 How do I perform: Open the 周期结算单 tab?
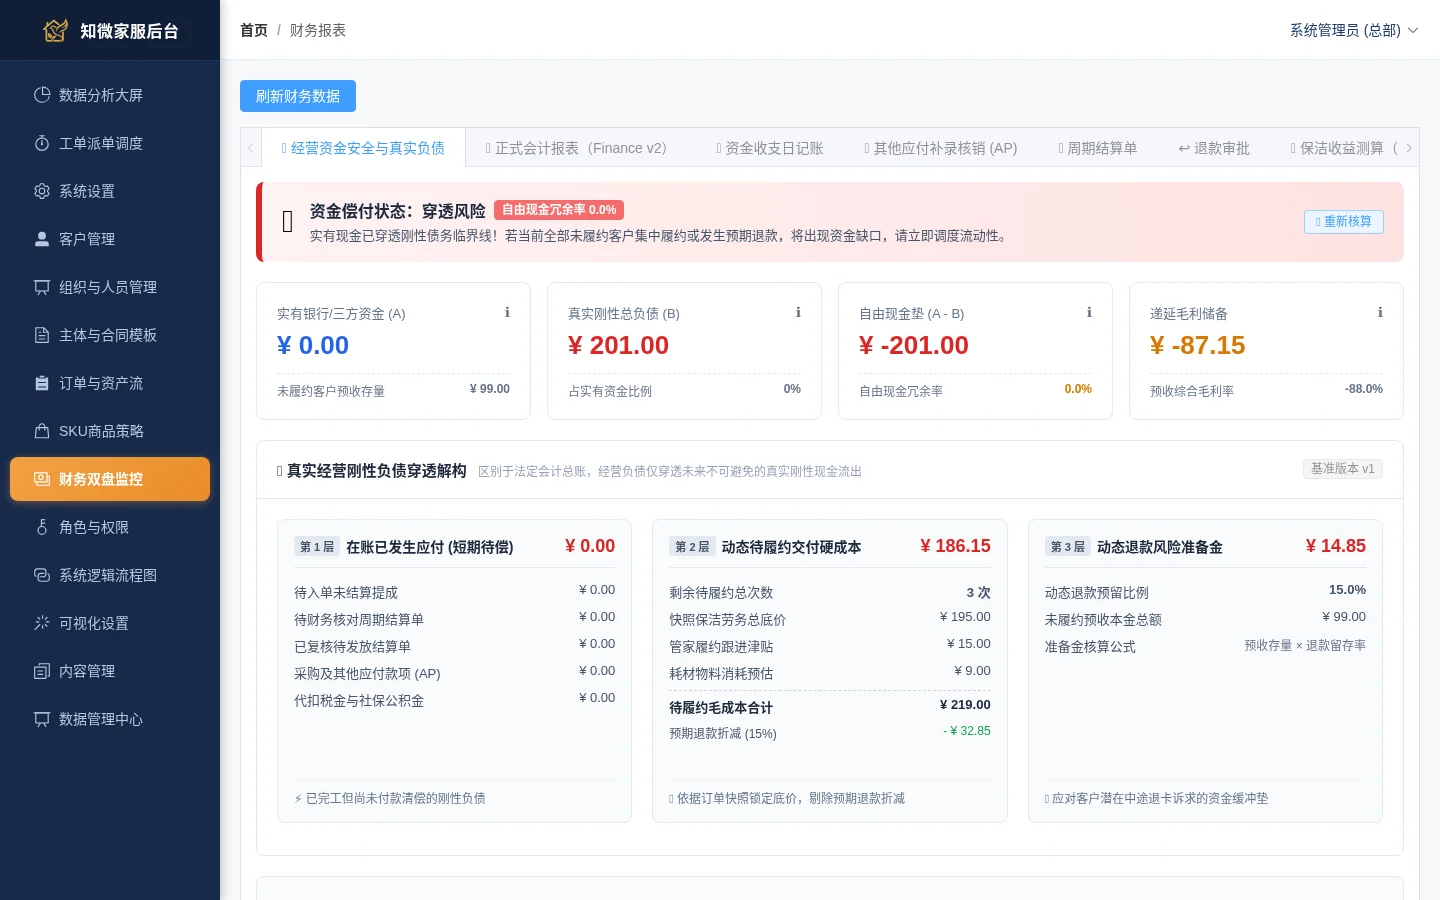click(x=1098, y=148)
